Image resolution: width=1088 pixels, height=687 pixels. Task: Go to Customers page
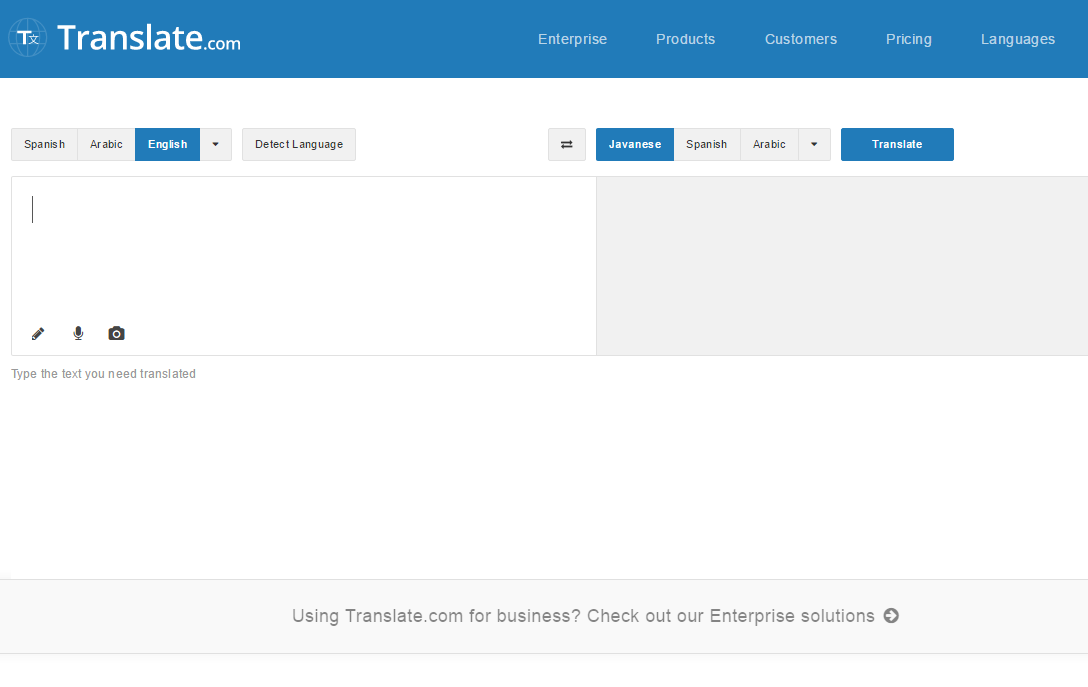coord(801,39)
